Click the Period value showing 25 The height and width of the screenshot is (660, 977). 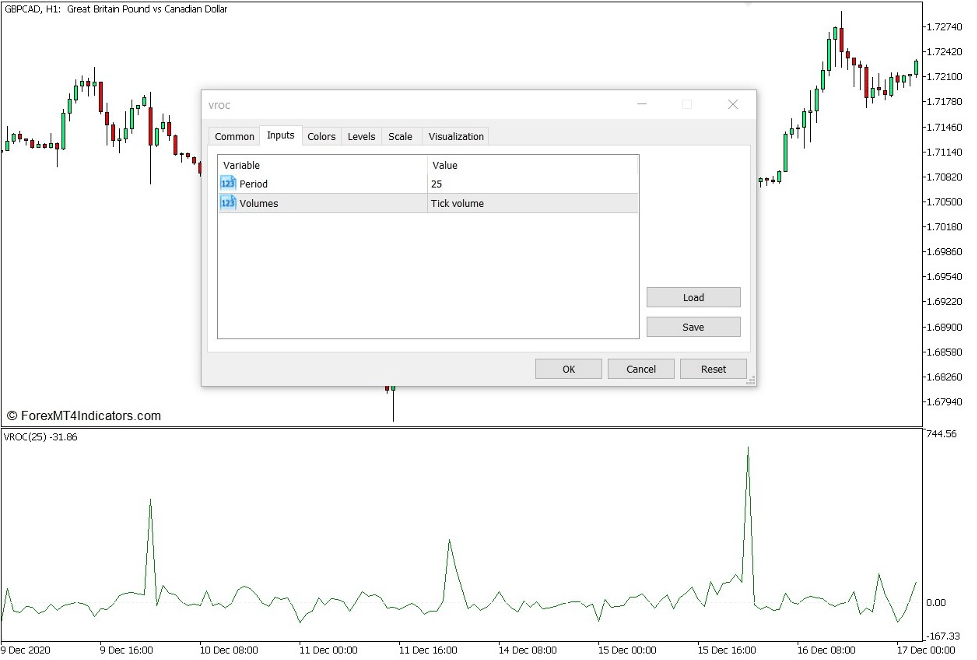click(435, 184)
